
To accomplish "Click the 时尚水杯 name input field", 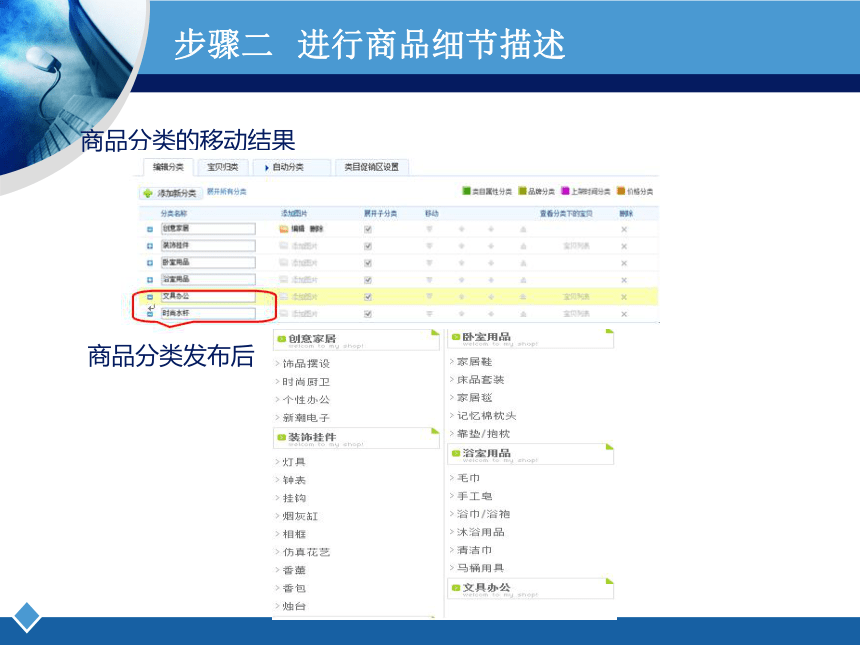I will (x=208, y=314).
